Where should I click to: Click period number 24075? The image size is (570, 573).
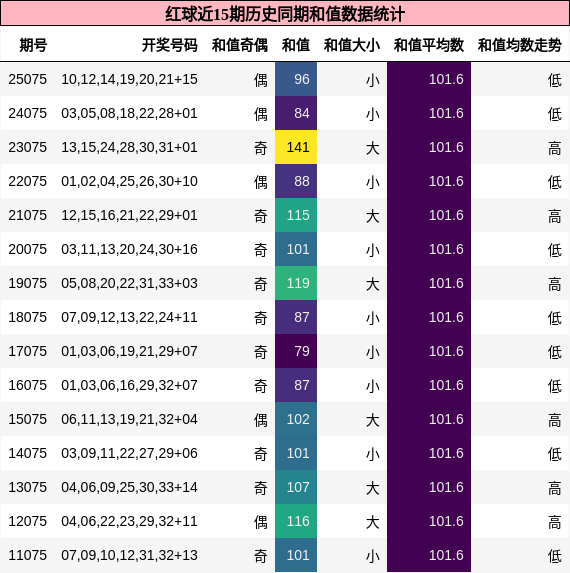click(x=27, y=113)
